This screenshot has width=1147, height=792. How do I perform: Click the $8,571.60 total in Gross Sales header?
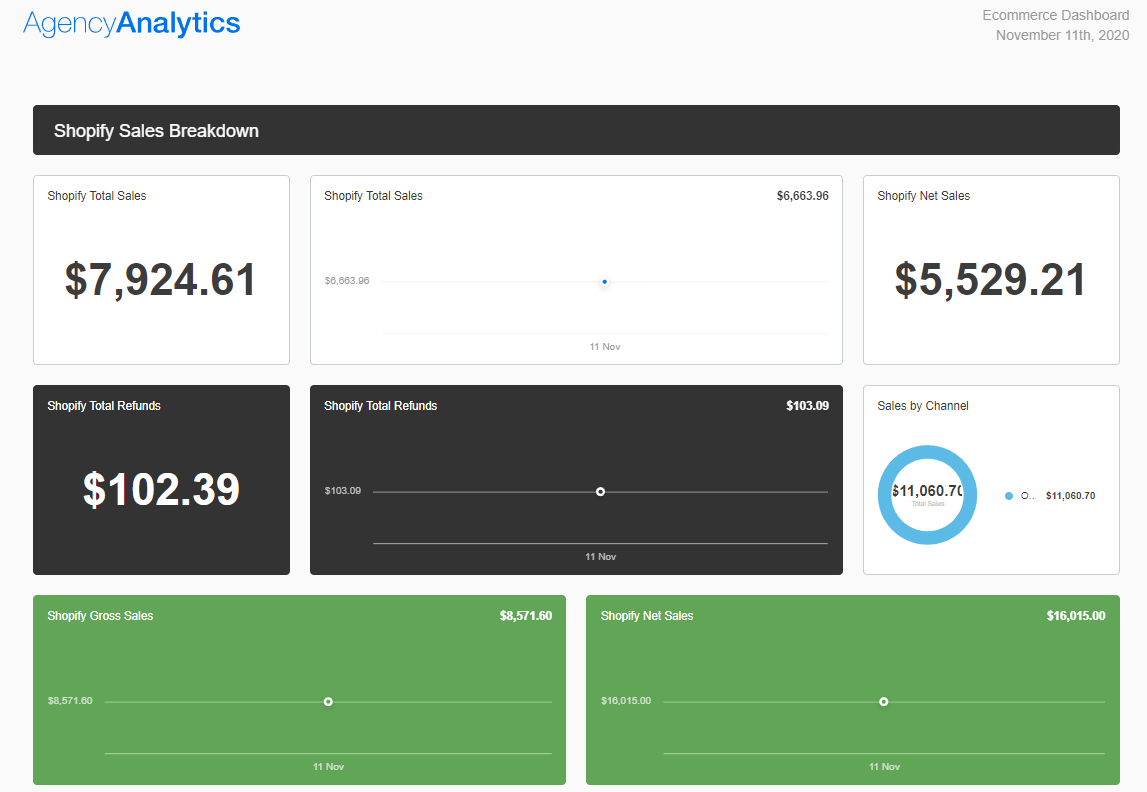point(526,616)
